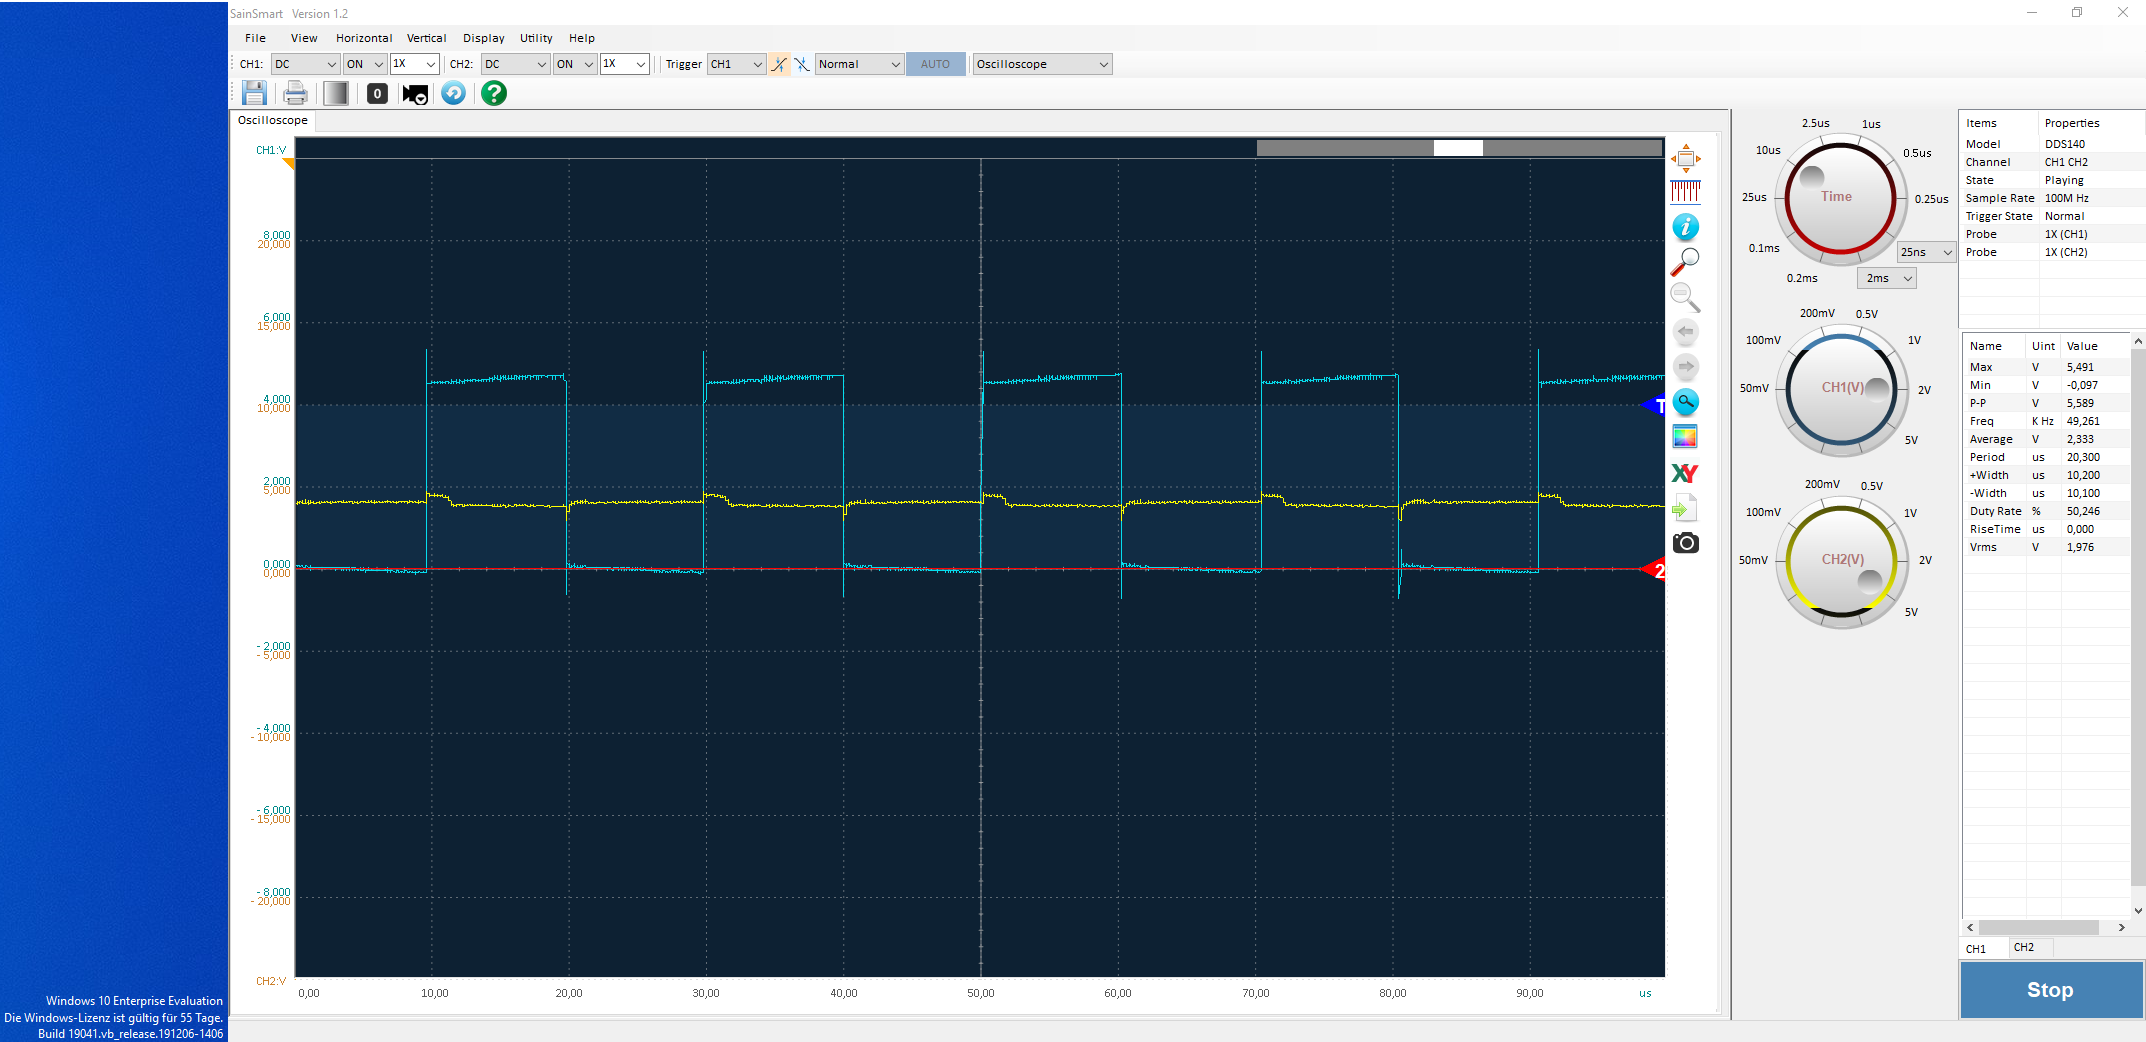
Task: Click the blue info icon
Action: [1685, 227]
